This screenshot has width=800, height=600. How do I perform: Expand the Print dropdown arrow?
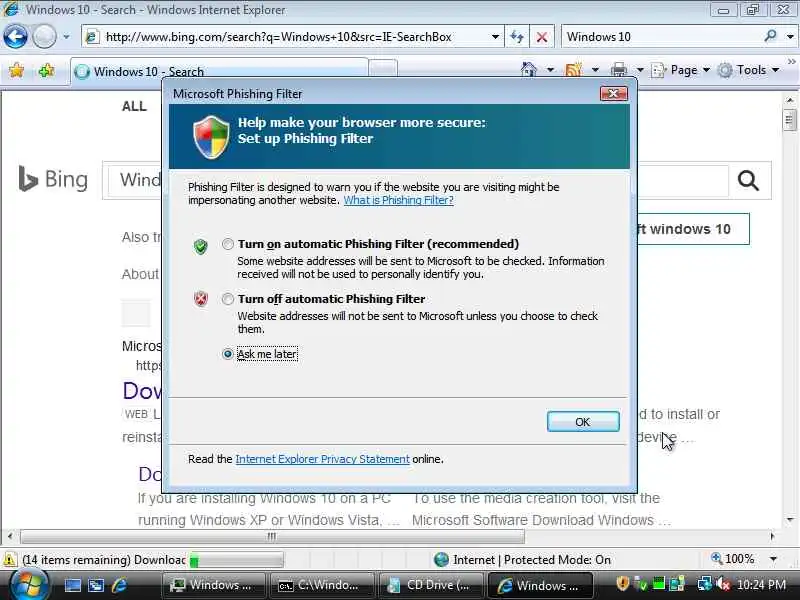tap(640, 69)
